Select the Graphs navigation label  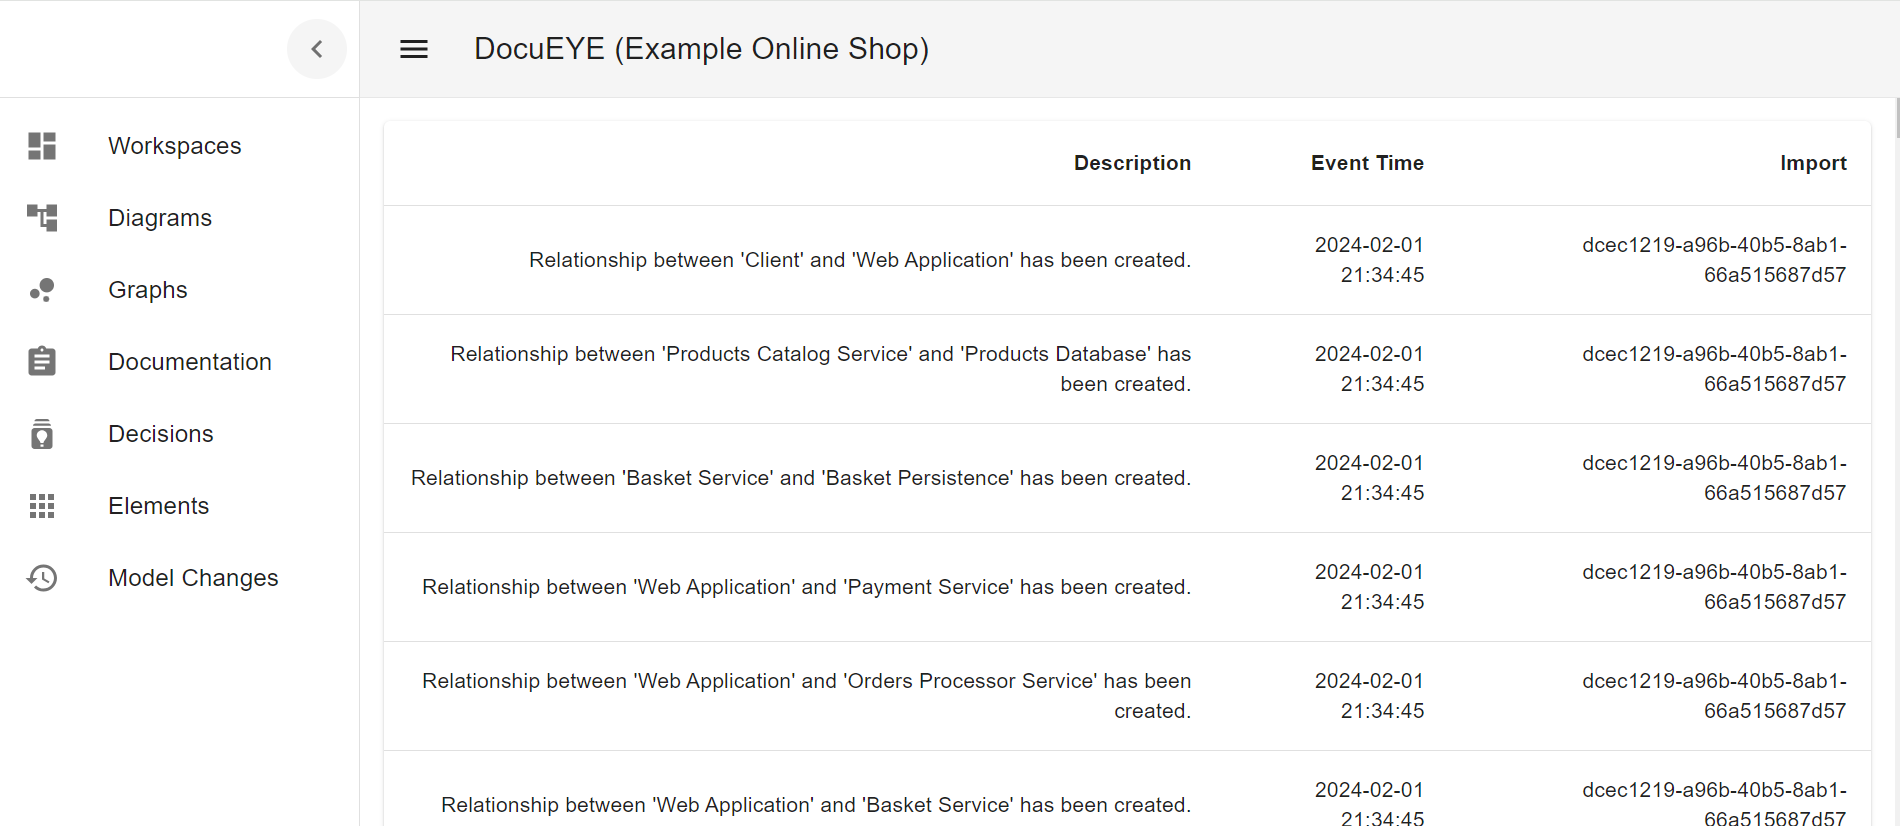point(148,290)
